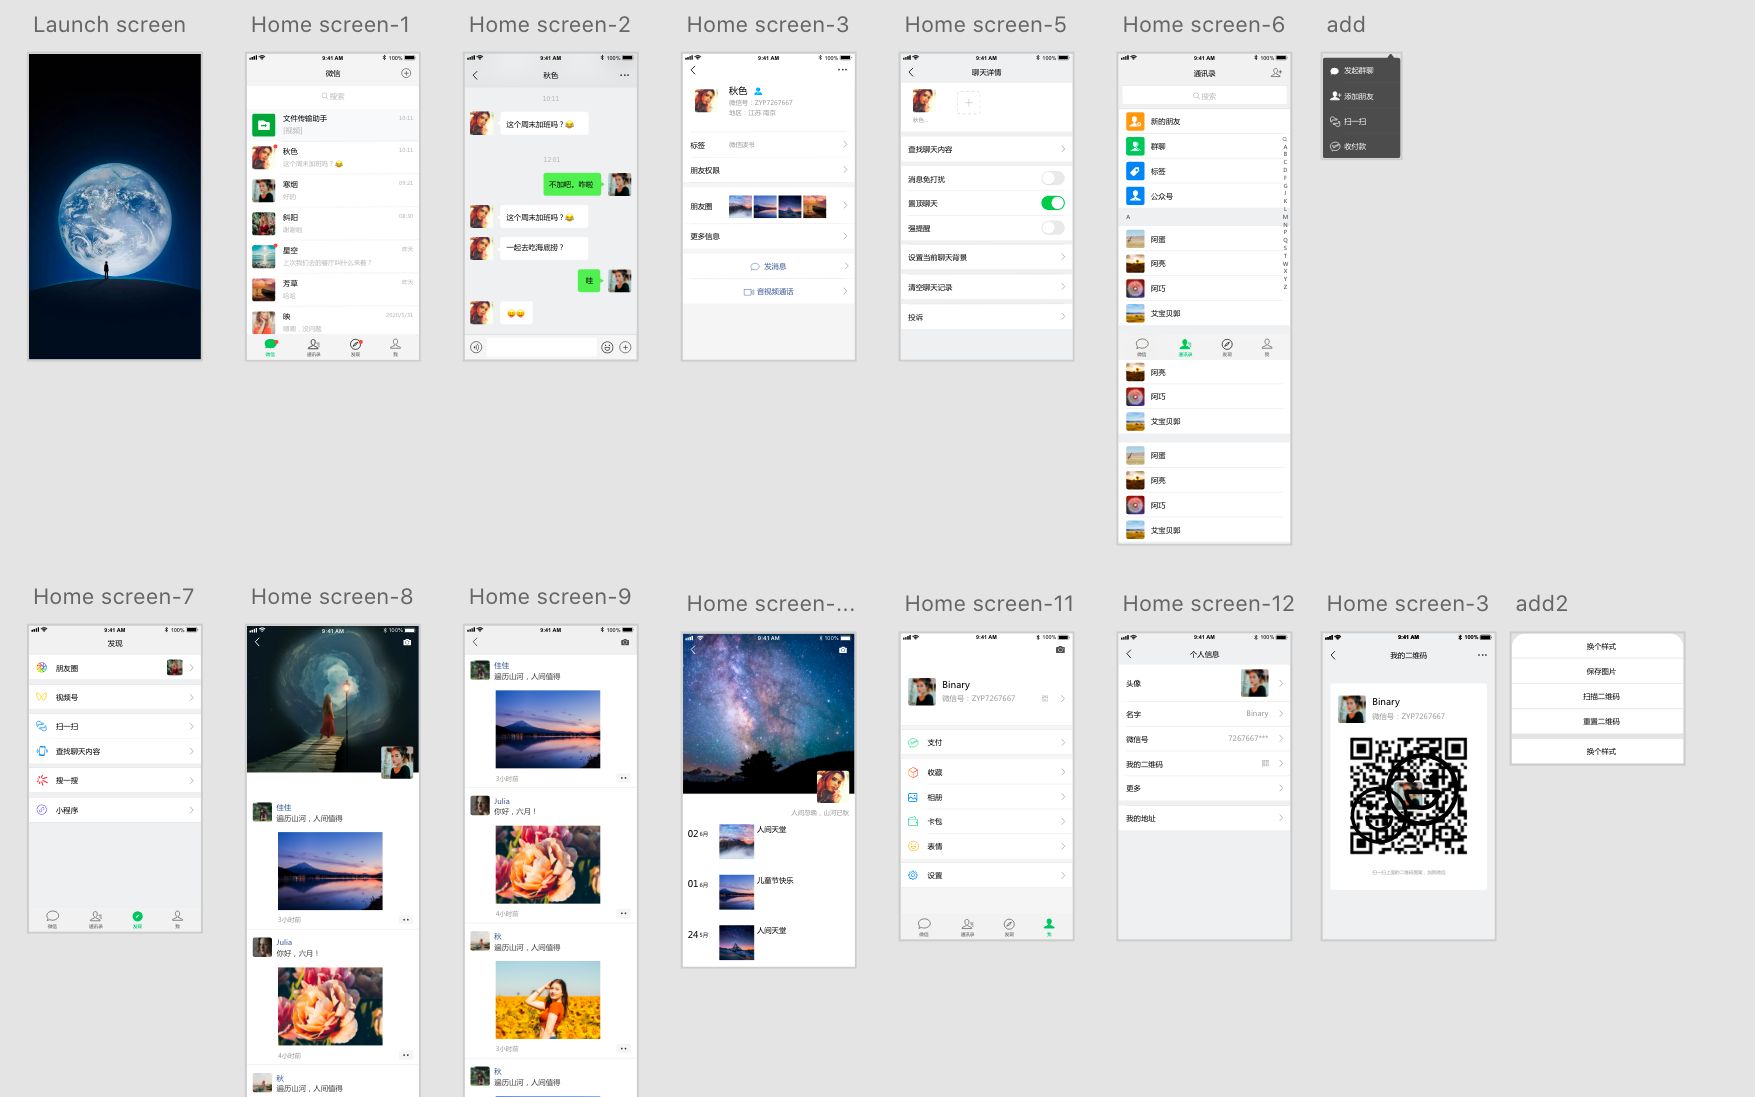Turn off the 置顶聊天 switch

1053,203
